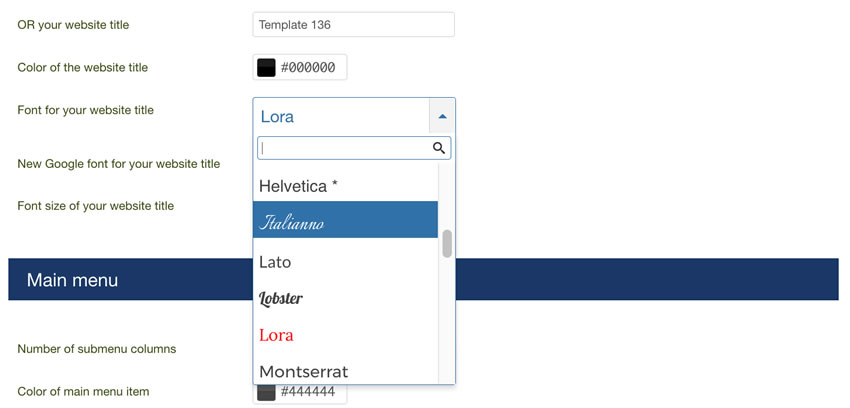
Task: Choose Helvetica * from the font list
Action: [345, 186]
